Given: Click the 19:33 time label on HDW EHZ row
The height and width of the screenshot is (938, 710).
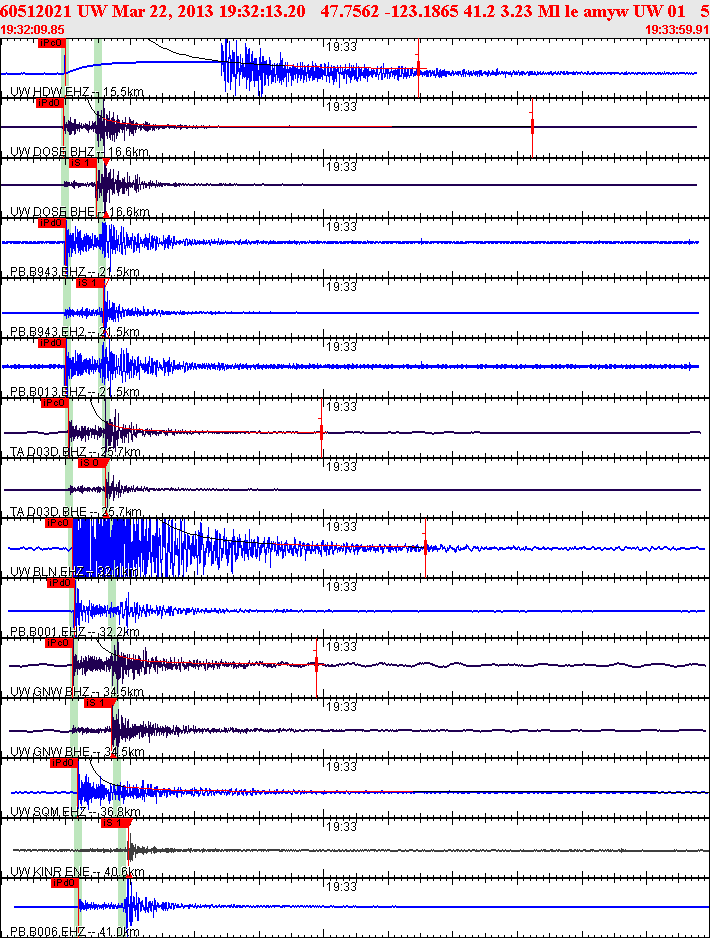Looking at the screenshot, I should [342, 47].
